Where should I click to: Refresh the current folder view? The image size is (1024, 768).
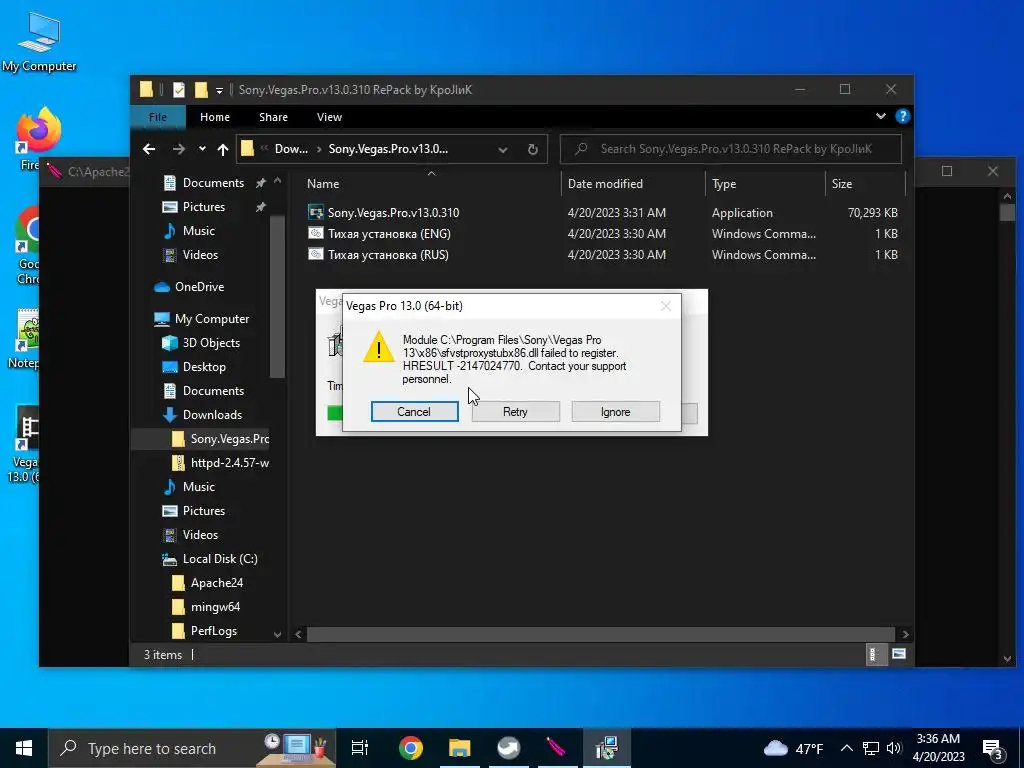(532, 150)
